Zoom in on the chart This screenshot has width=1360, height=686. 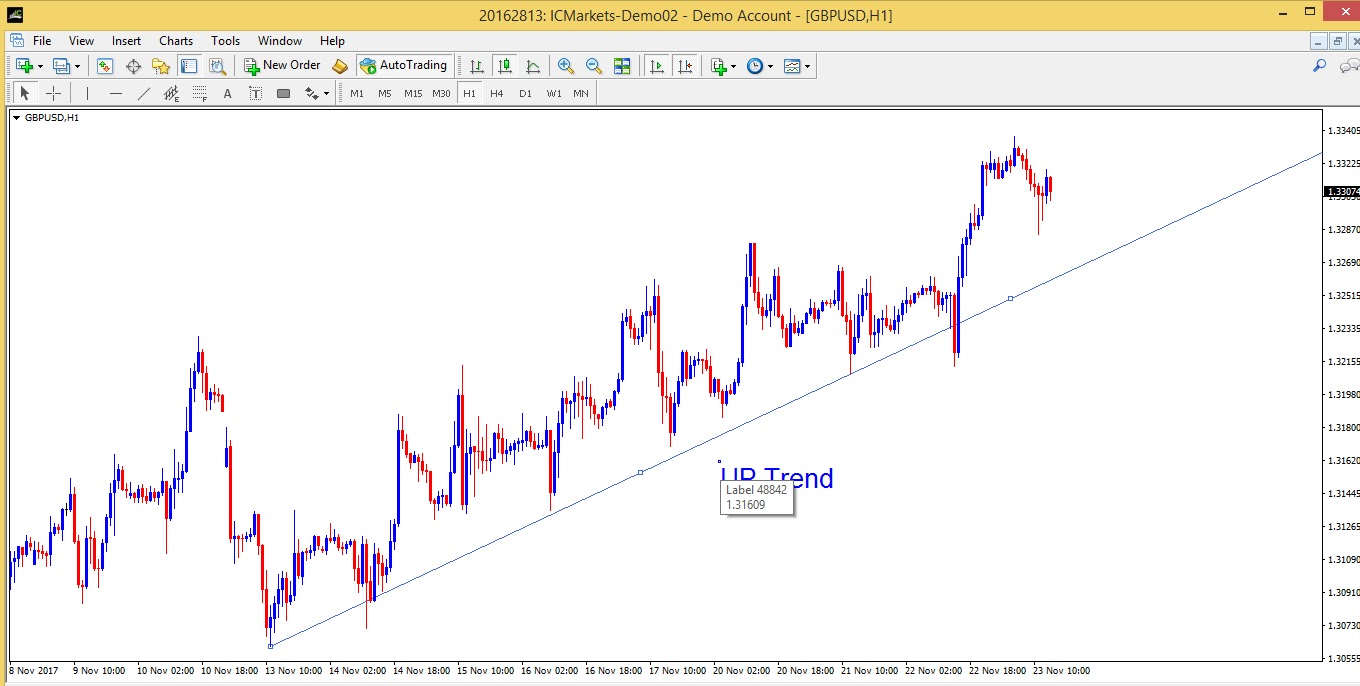coord(566,66)
